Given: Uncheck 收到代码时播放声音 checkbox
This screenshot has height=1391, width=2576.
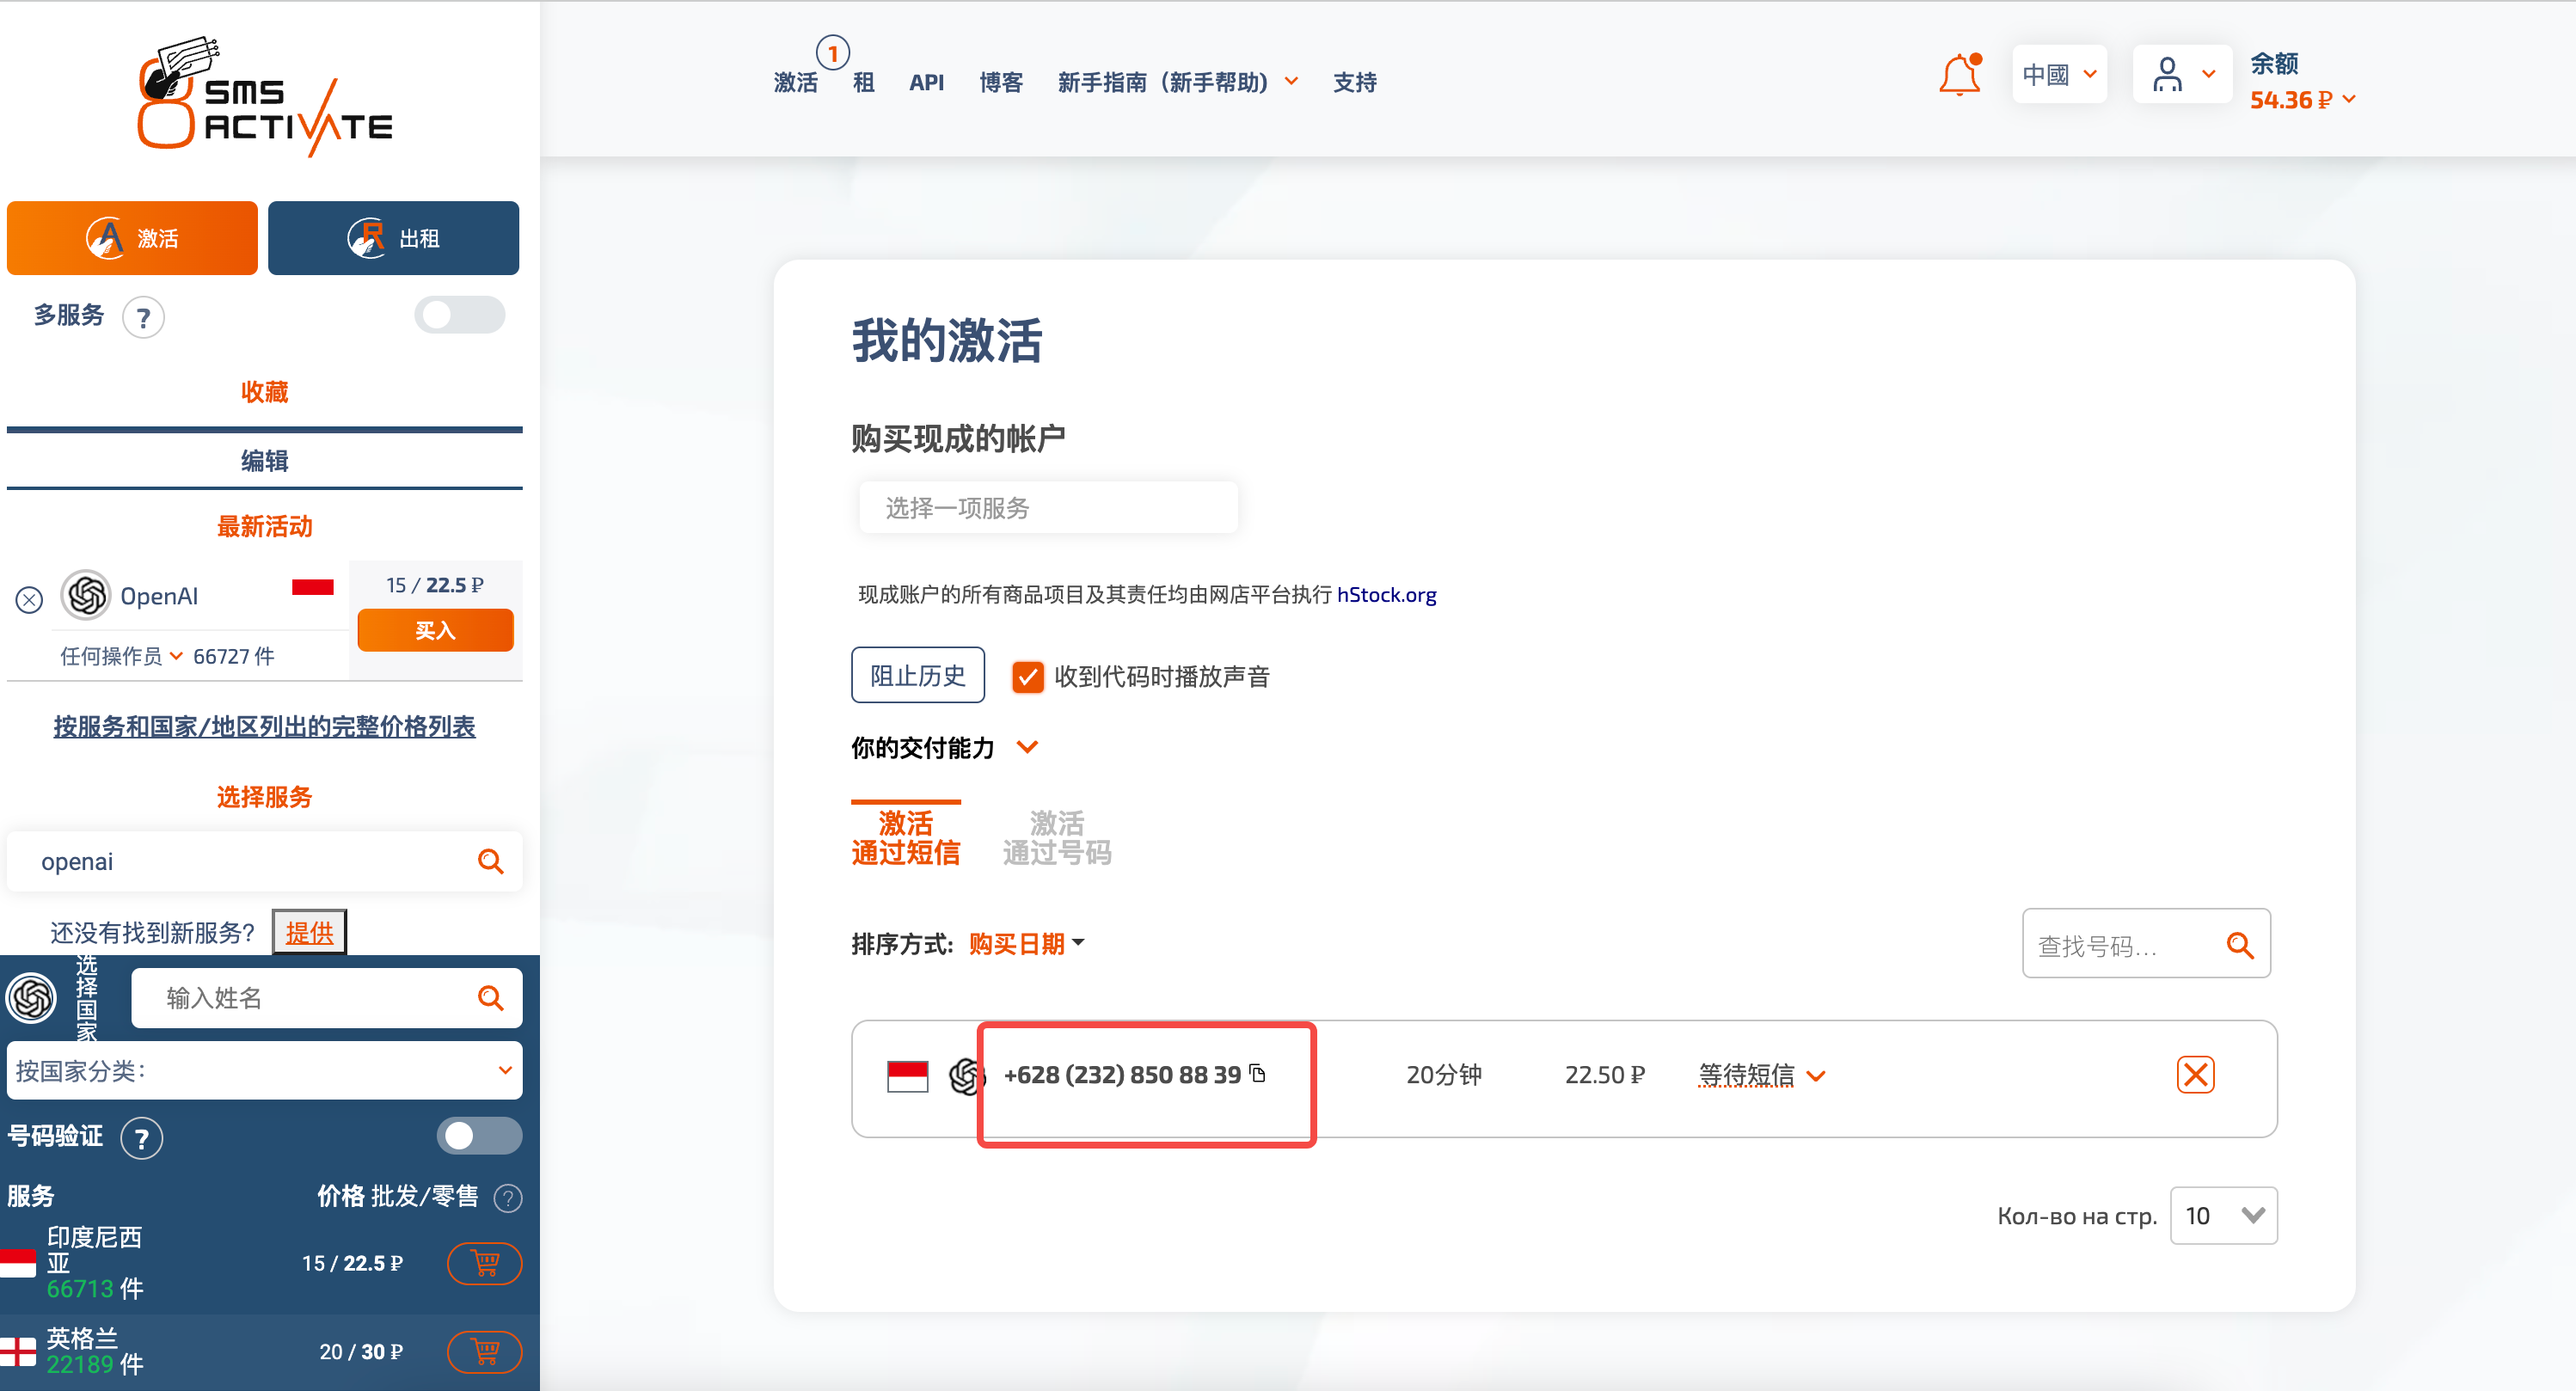Looking at the screenshot, I should 1028,677.
